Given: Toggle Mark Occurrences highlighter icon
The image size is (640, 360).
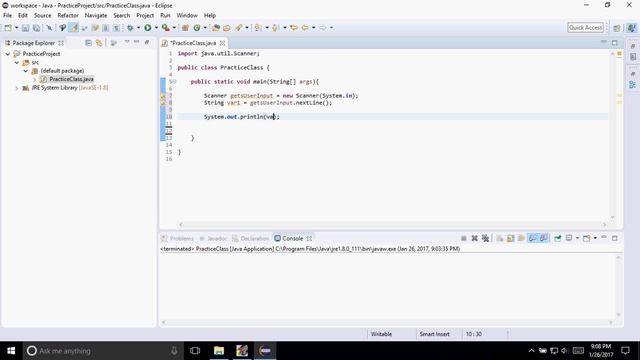Looking at the screenshot, I should tap(73, 28).
